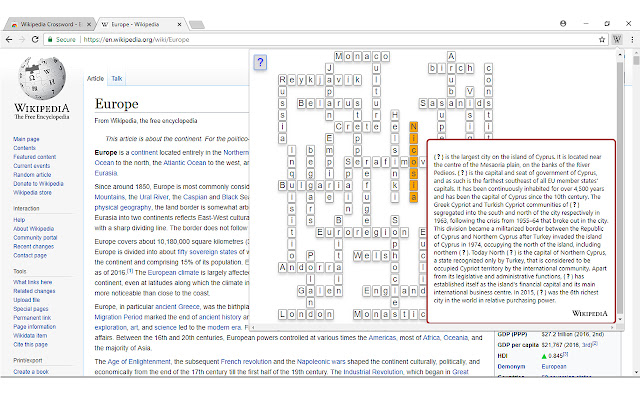Open the 'Industrial Revolution' link
Viewport: 640px width, 400px height.
[x=373, y=372]
